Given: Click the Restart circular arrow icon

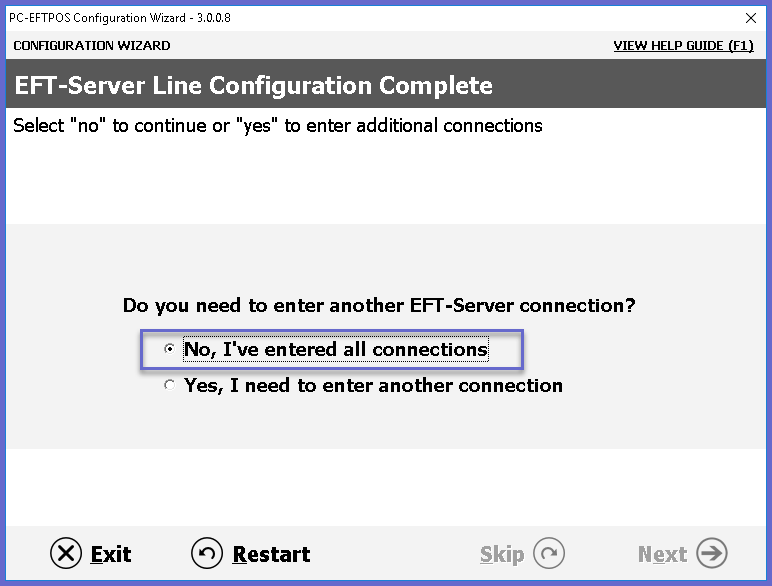Looking at the screenshot, I should click(x=207, y=553).
